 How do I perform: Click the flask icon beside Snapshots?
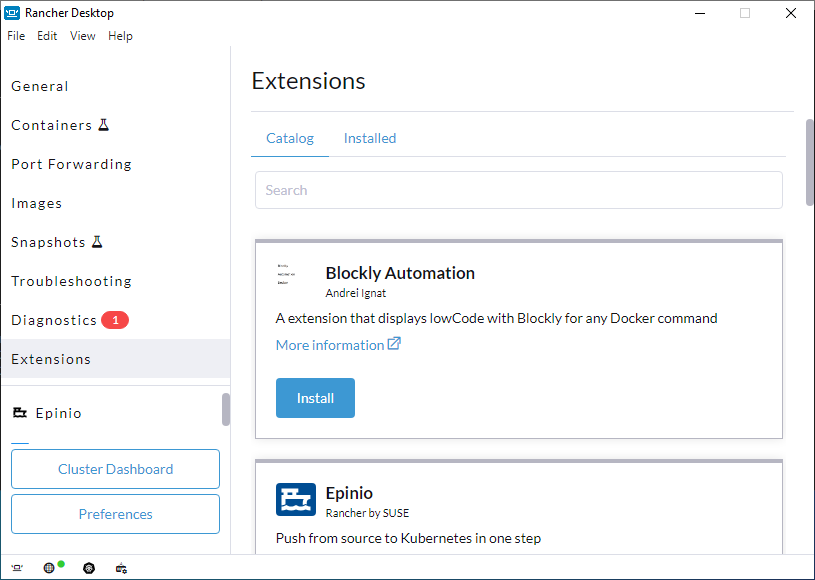tap(97, 242)
